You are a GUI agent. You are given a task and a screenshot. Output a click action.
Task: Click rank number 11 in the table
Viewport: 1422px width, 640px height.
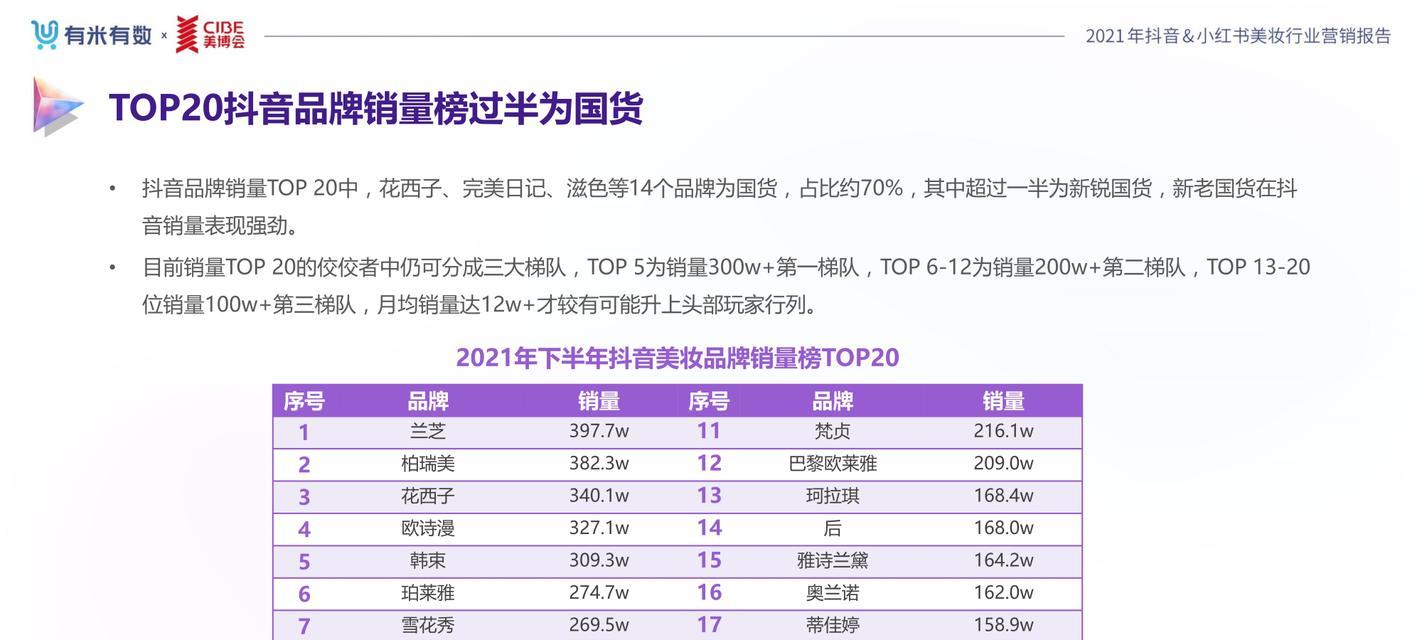[709, 431]
